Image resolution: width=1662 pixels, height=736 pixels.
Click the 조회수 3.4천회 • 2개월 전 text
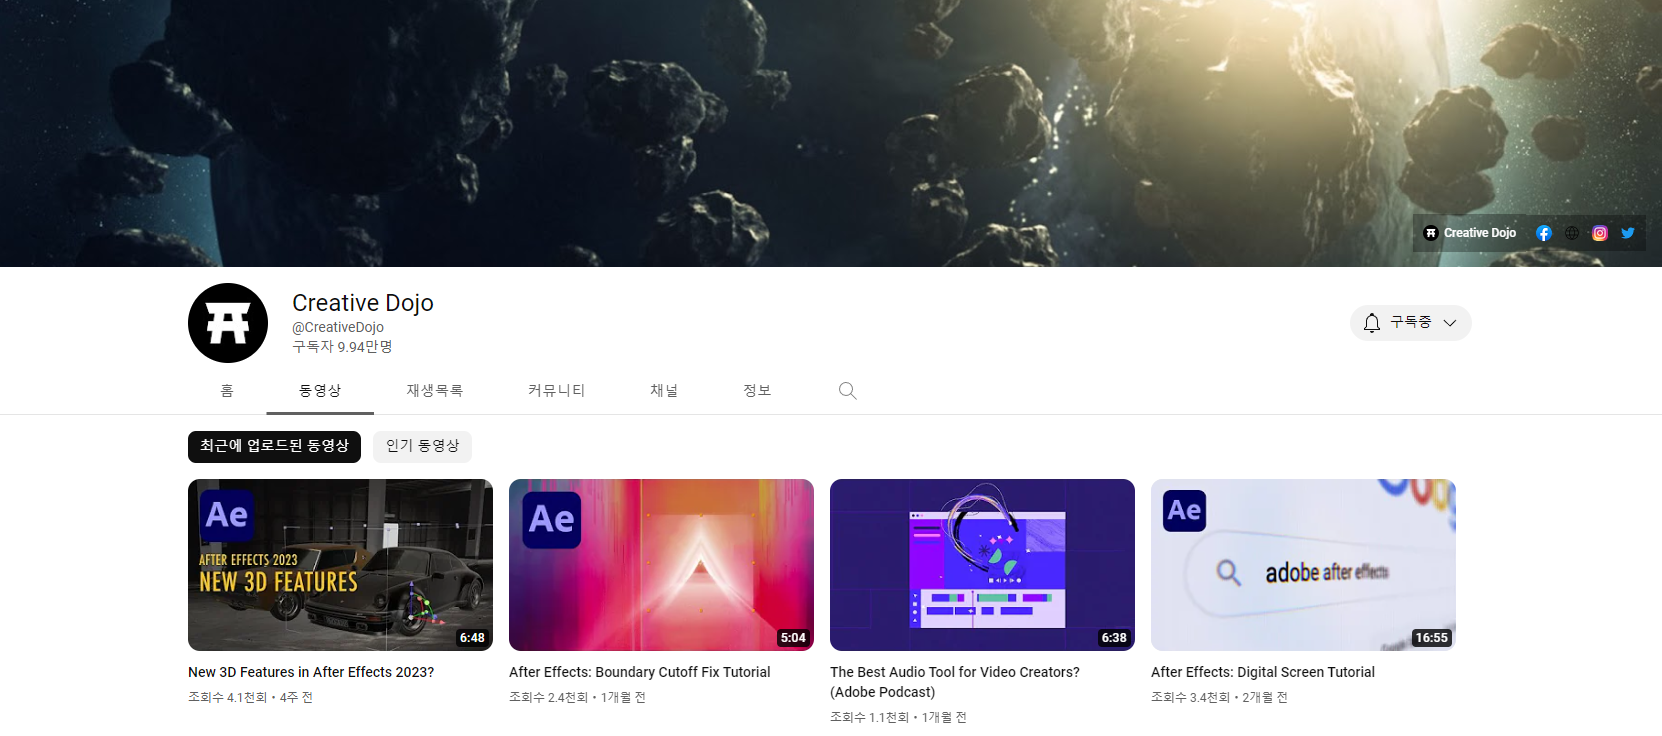(1219, 697)
